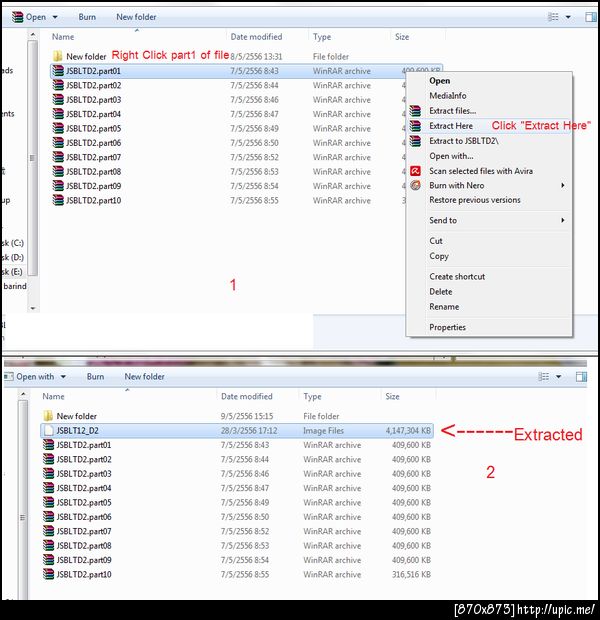
Task: Click the view options icon in lower window toolbar
Action: coord(543,376)
